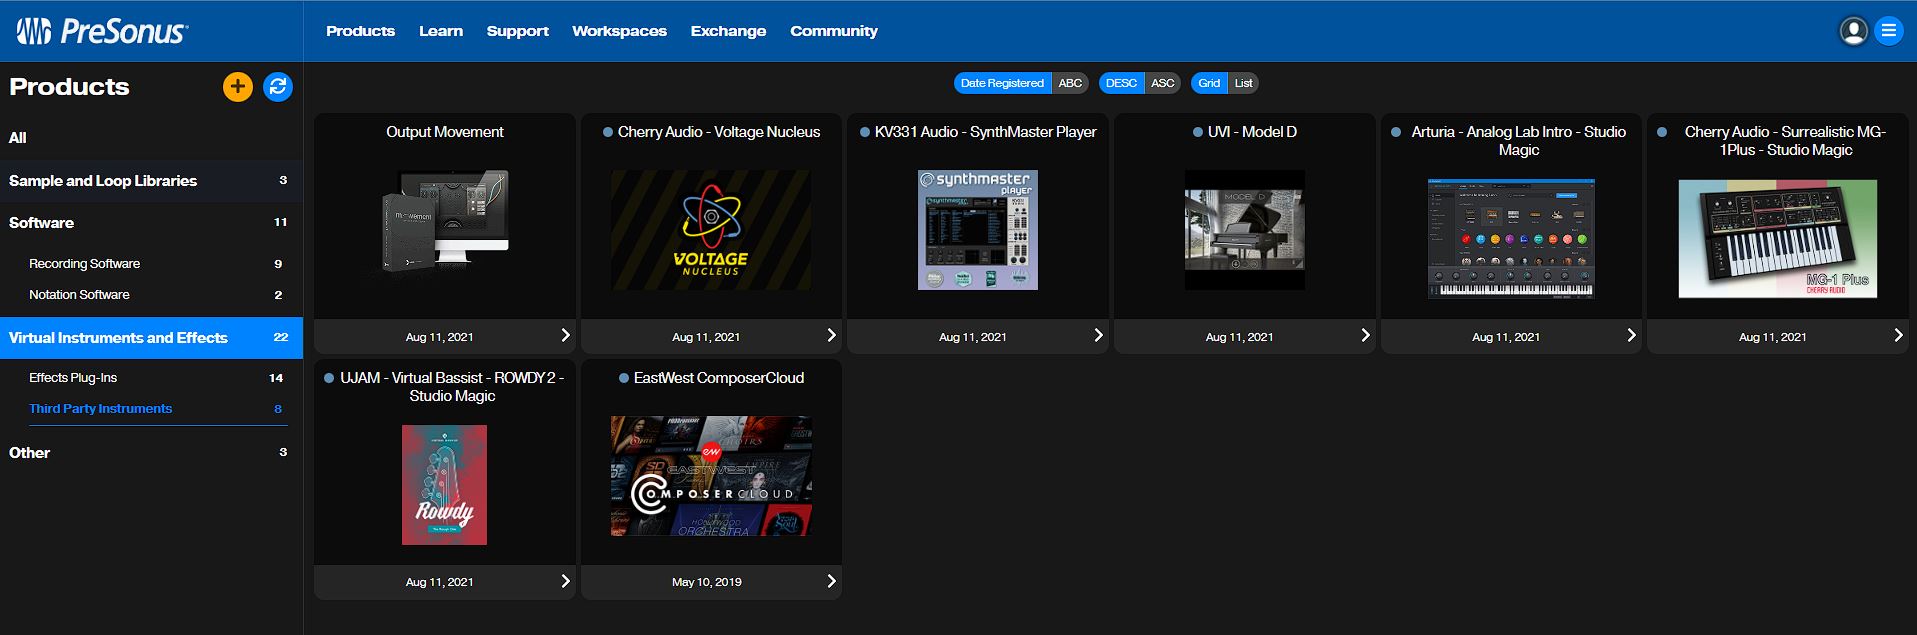Open MG-1 Plus synthesizer thumbnail
The width and height of the screenshot is (1917, 635).
pos(1778,238)
